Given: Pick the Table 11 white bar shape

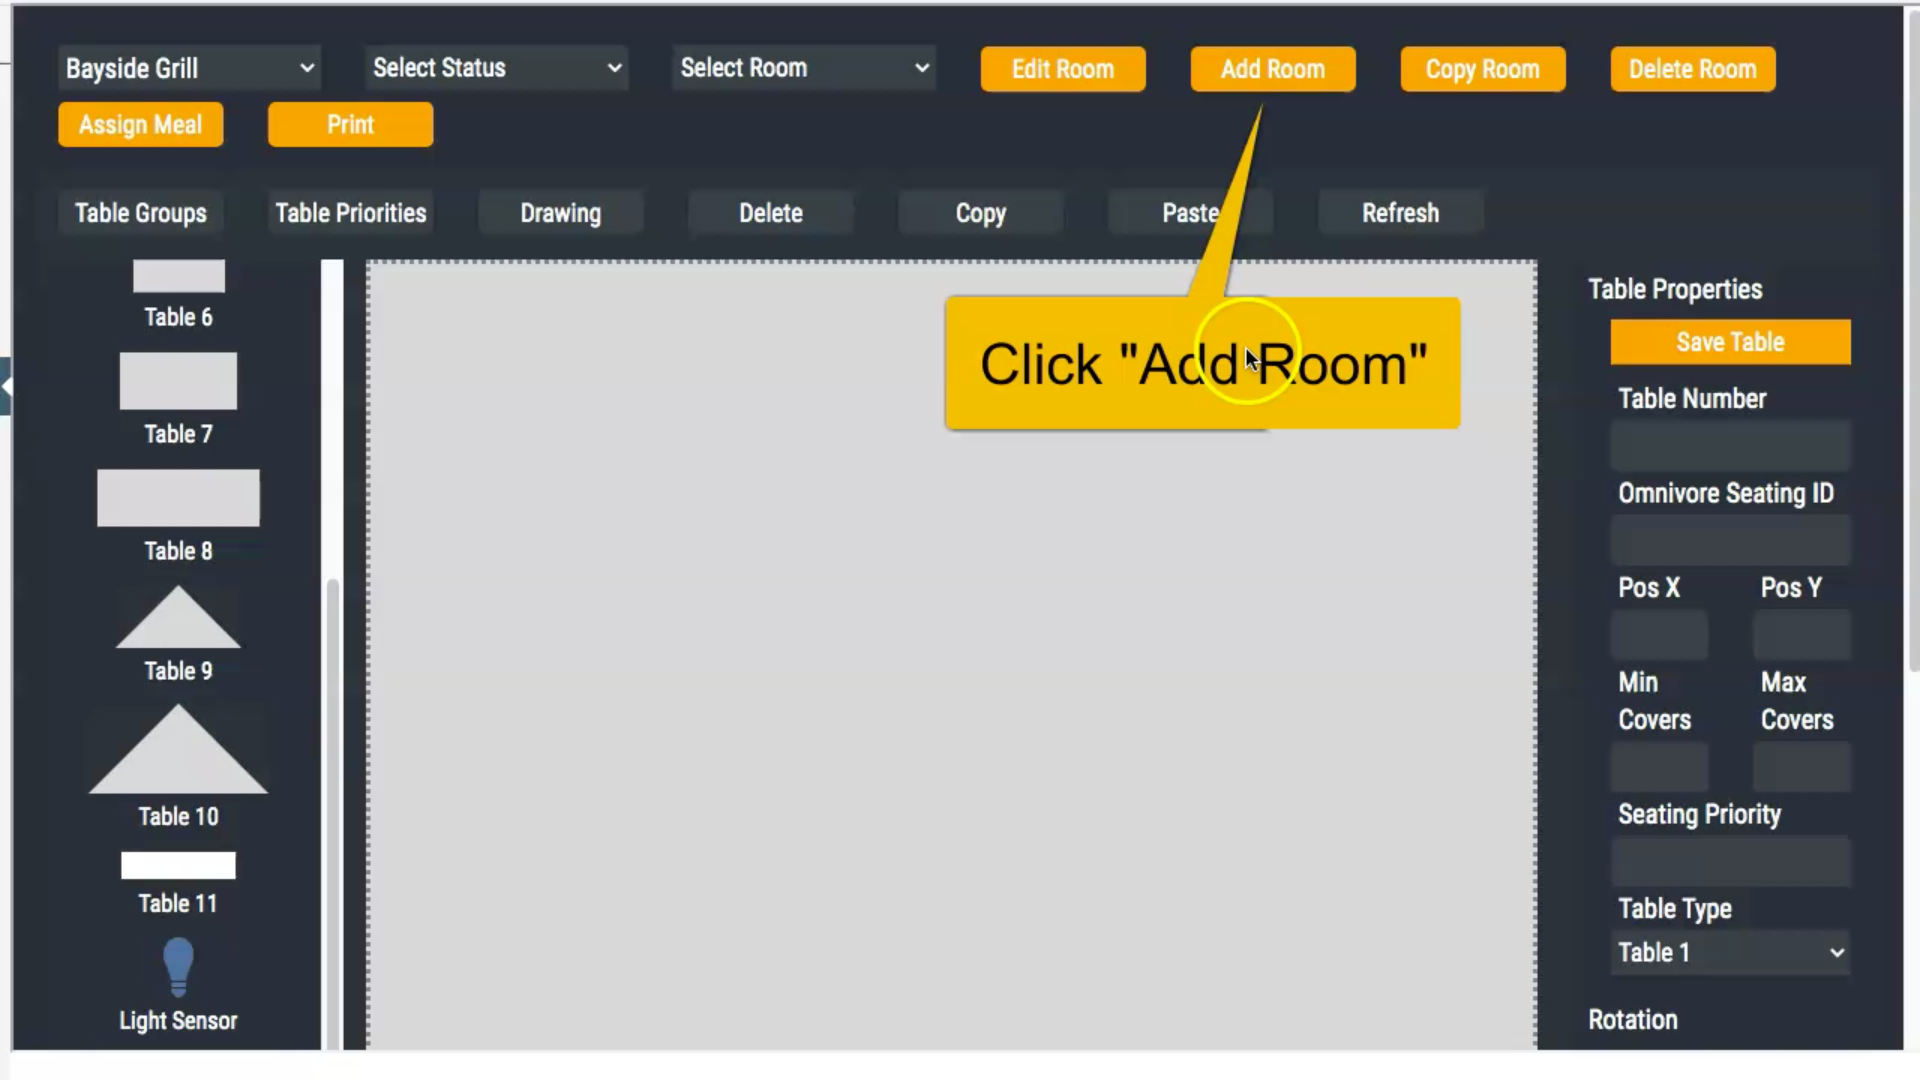Looking at the screenshot, I should click(x=178, y=865).
